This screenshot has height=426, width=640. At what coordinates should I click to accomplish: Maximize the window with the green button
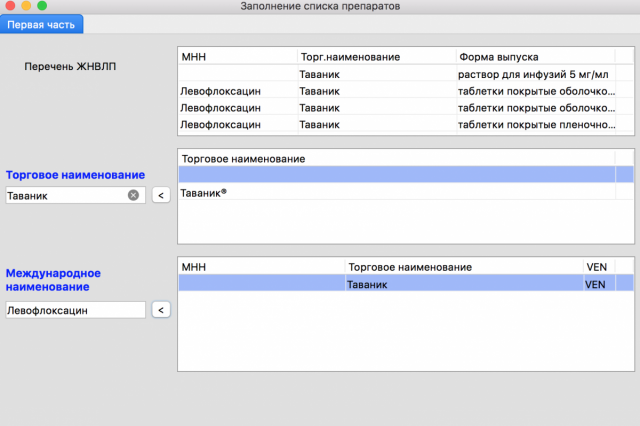[42, 5]
